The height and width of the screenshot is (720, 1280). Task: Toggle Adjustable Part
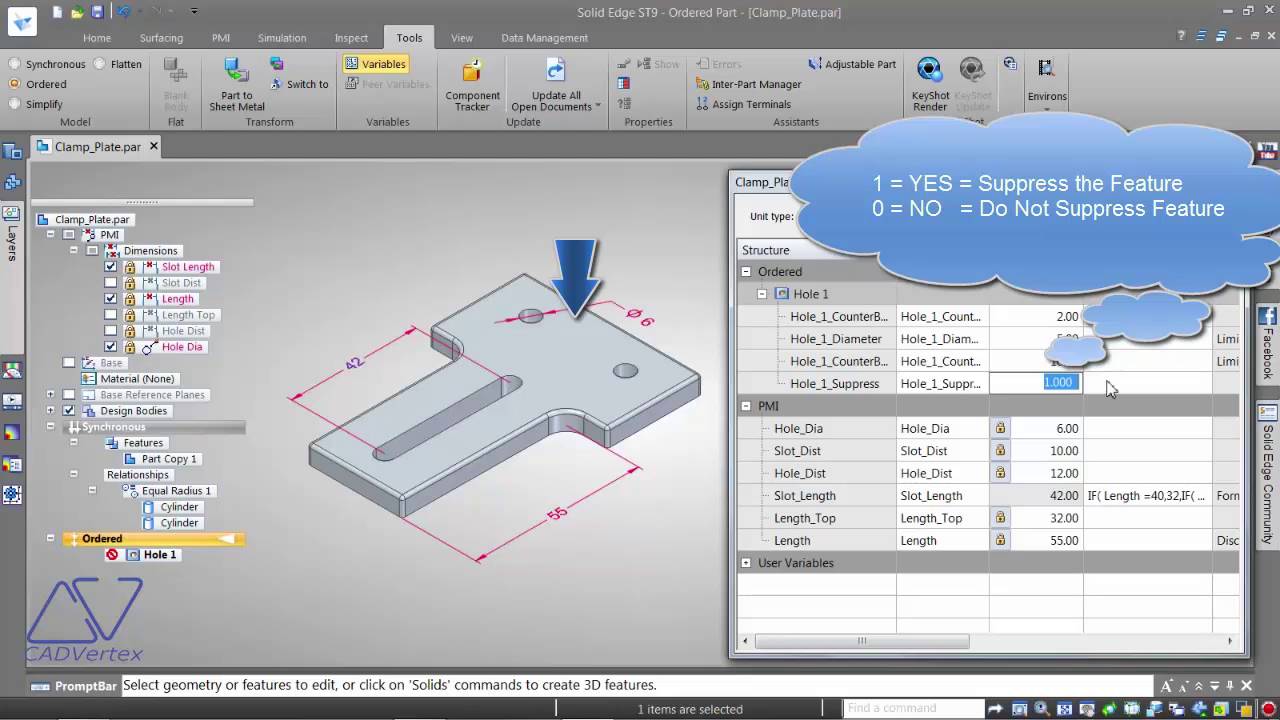point(851,64)
